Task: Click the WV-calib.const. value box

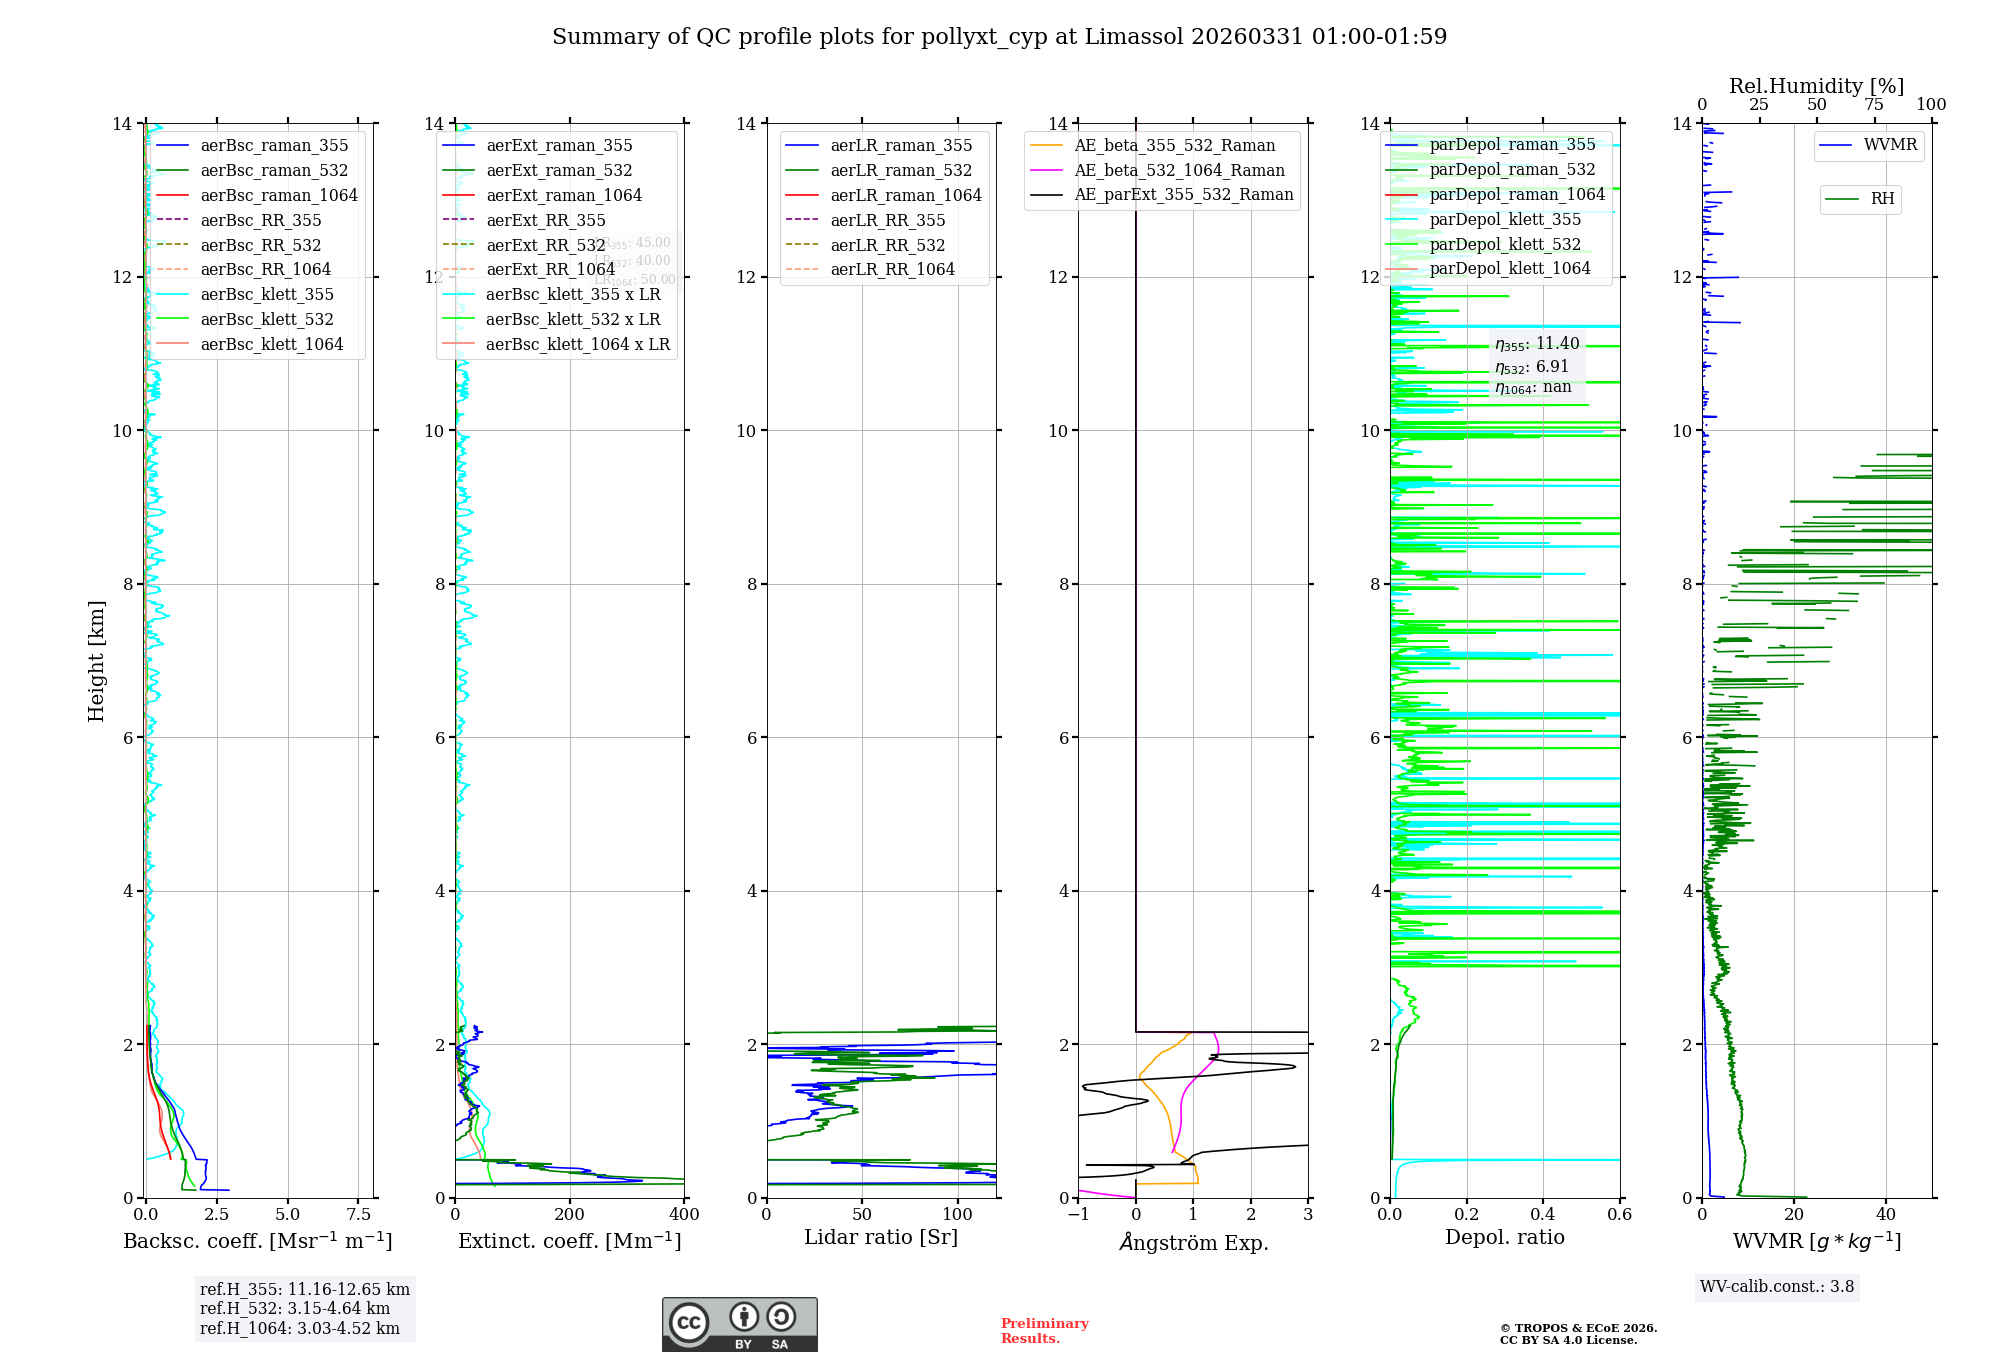Action: 1776,1287
